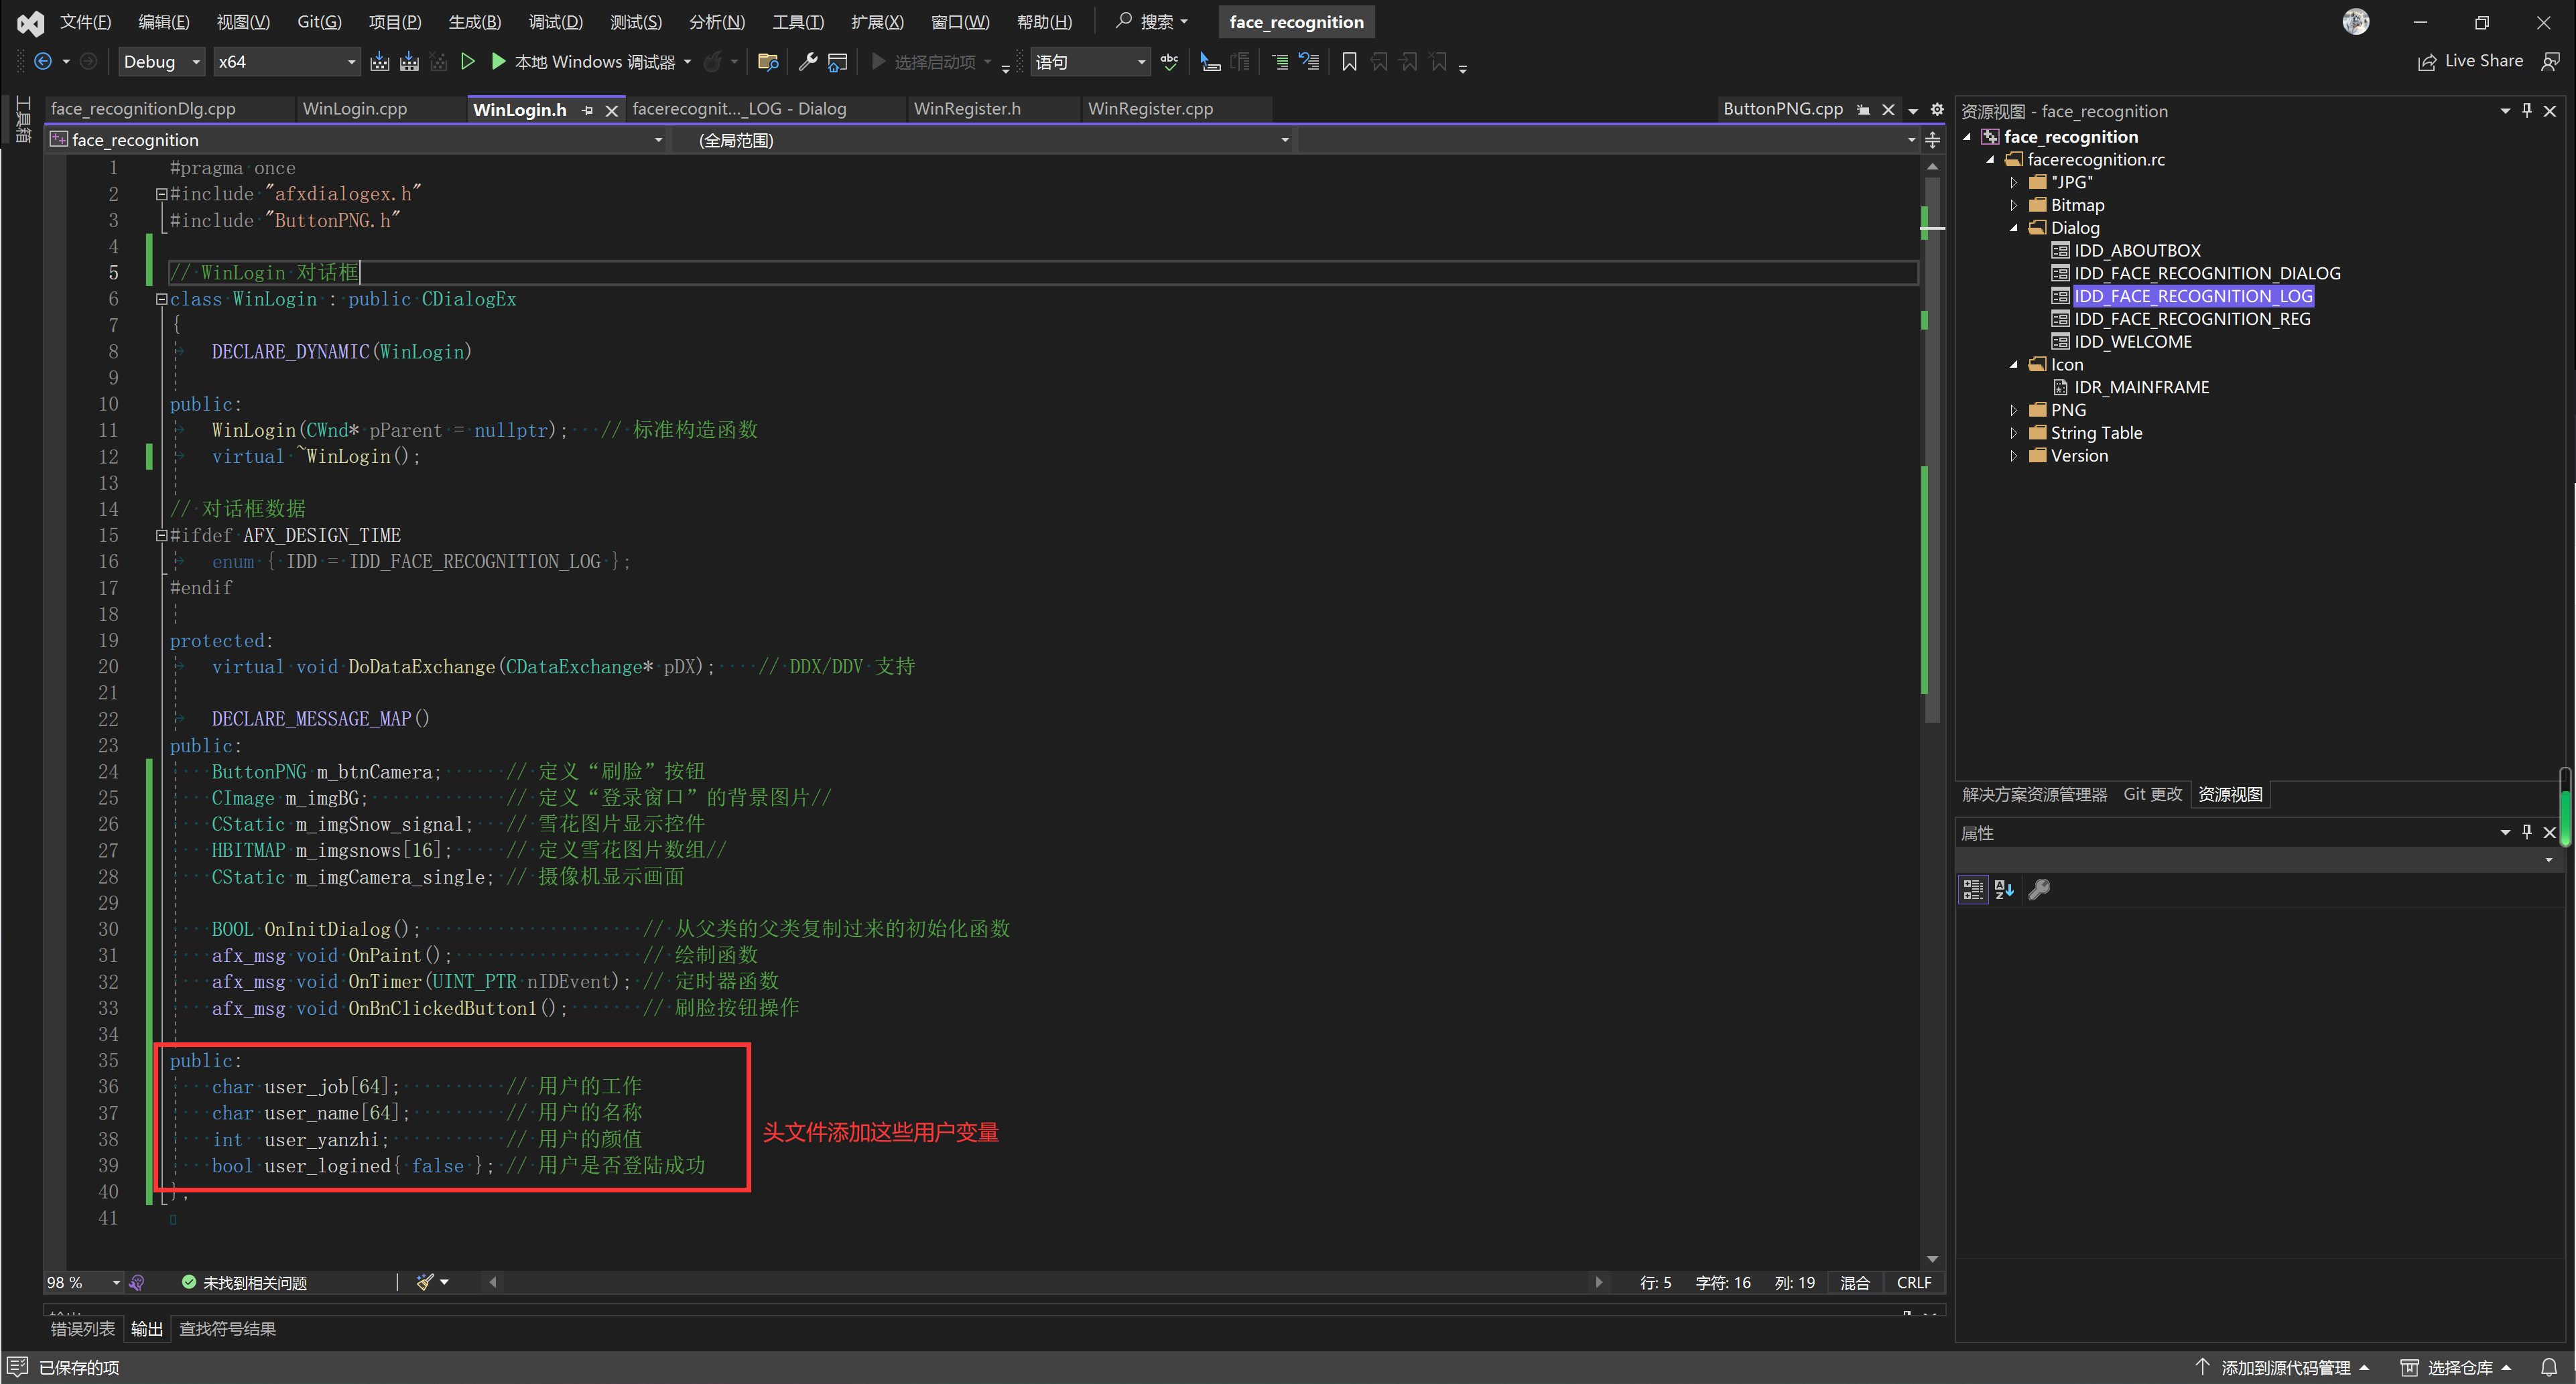This screenshot has height=1384, width=2576.
Task: Click the categorized view icon in Properties panel
Action: [1972, 889]
